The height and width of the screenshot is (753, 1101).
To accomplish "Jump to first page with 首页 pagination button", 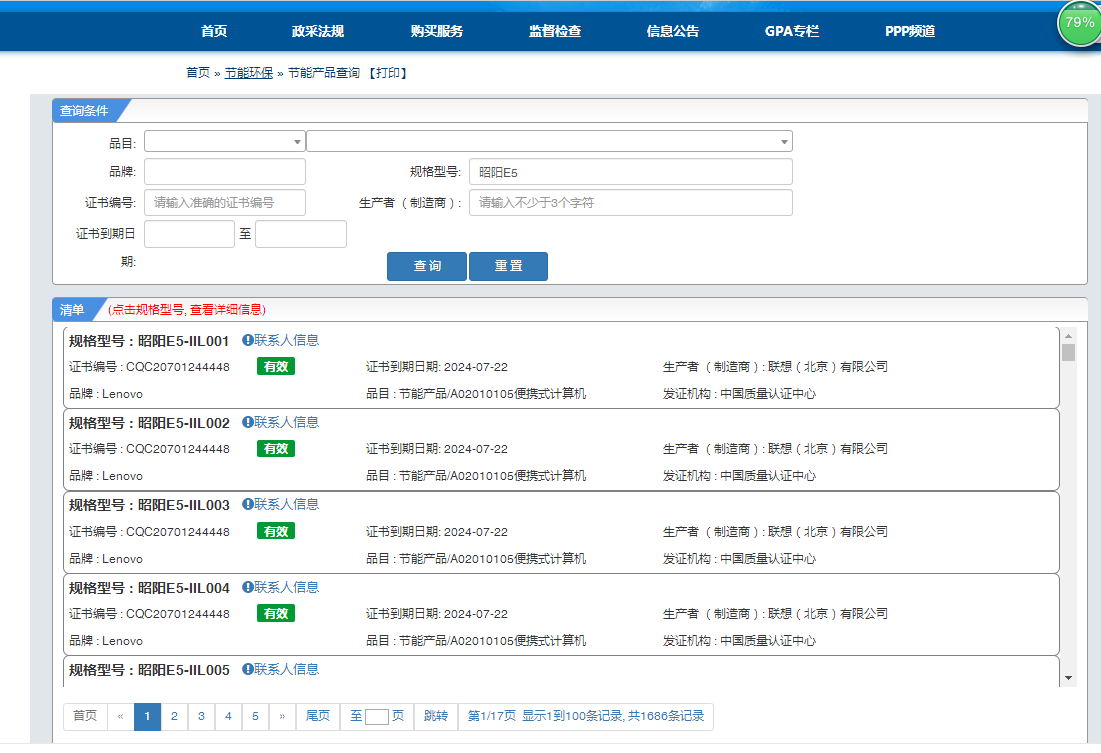I will click(85, 716).
